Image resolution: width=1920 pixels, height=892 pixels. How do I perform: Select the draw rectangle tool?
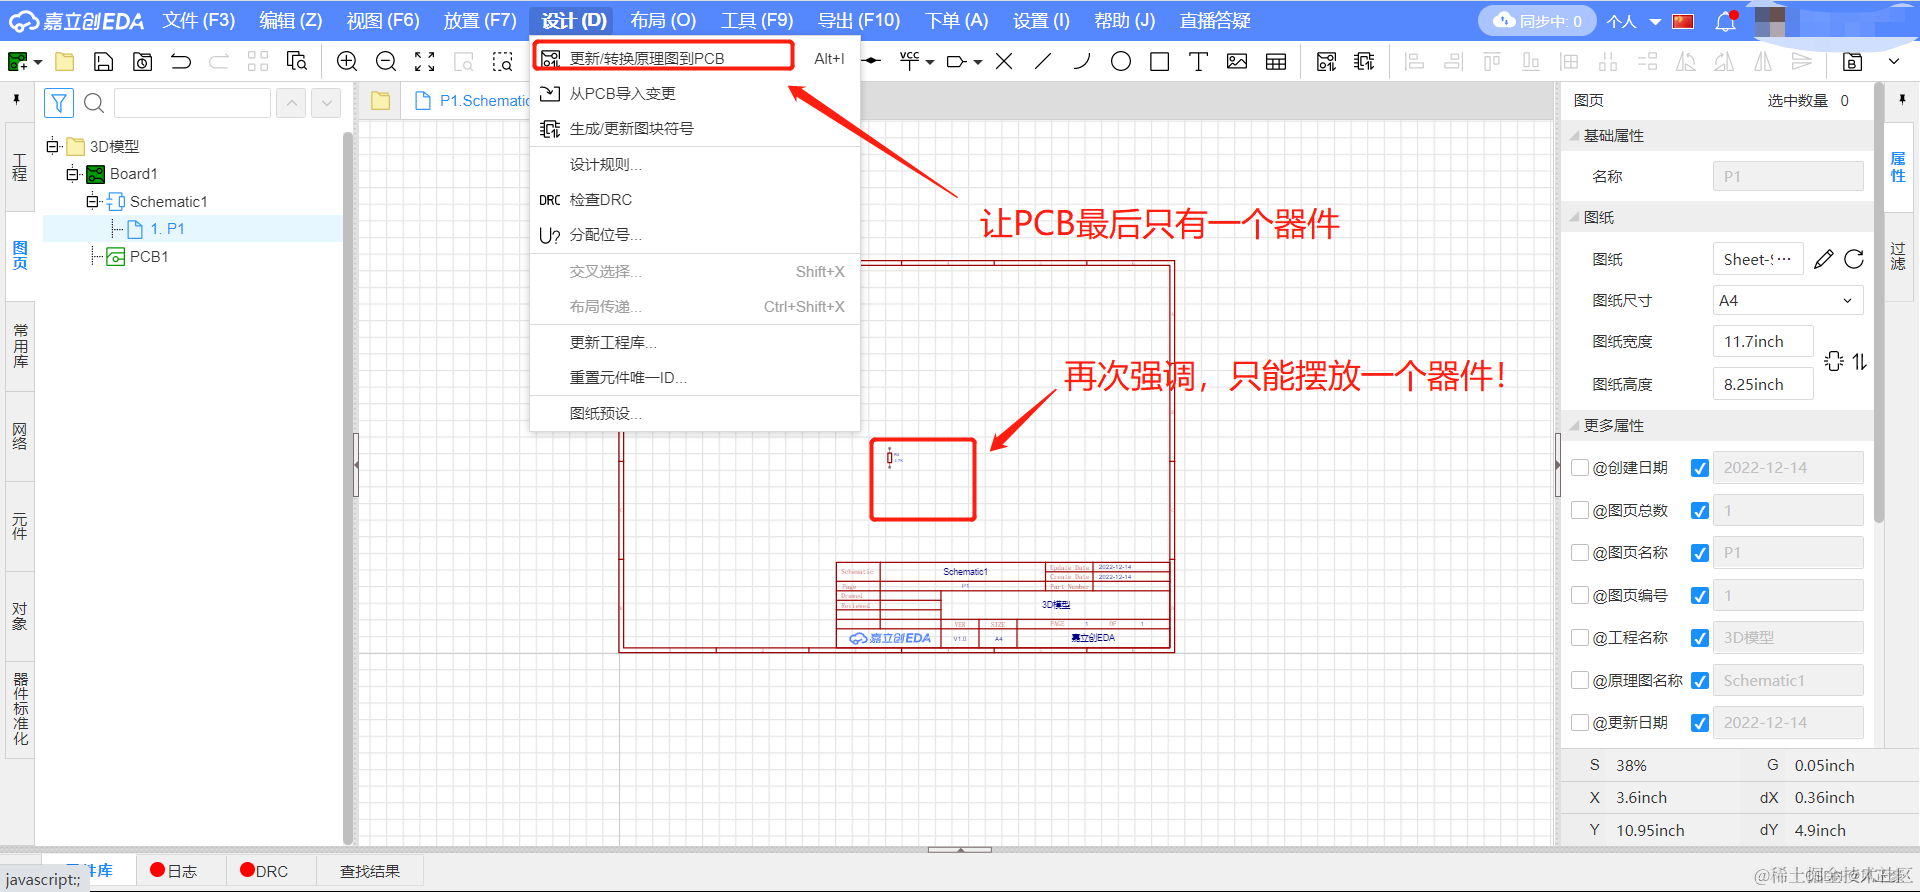click(x=1160, y=62)
